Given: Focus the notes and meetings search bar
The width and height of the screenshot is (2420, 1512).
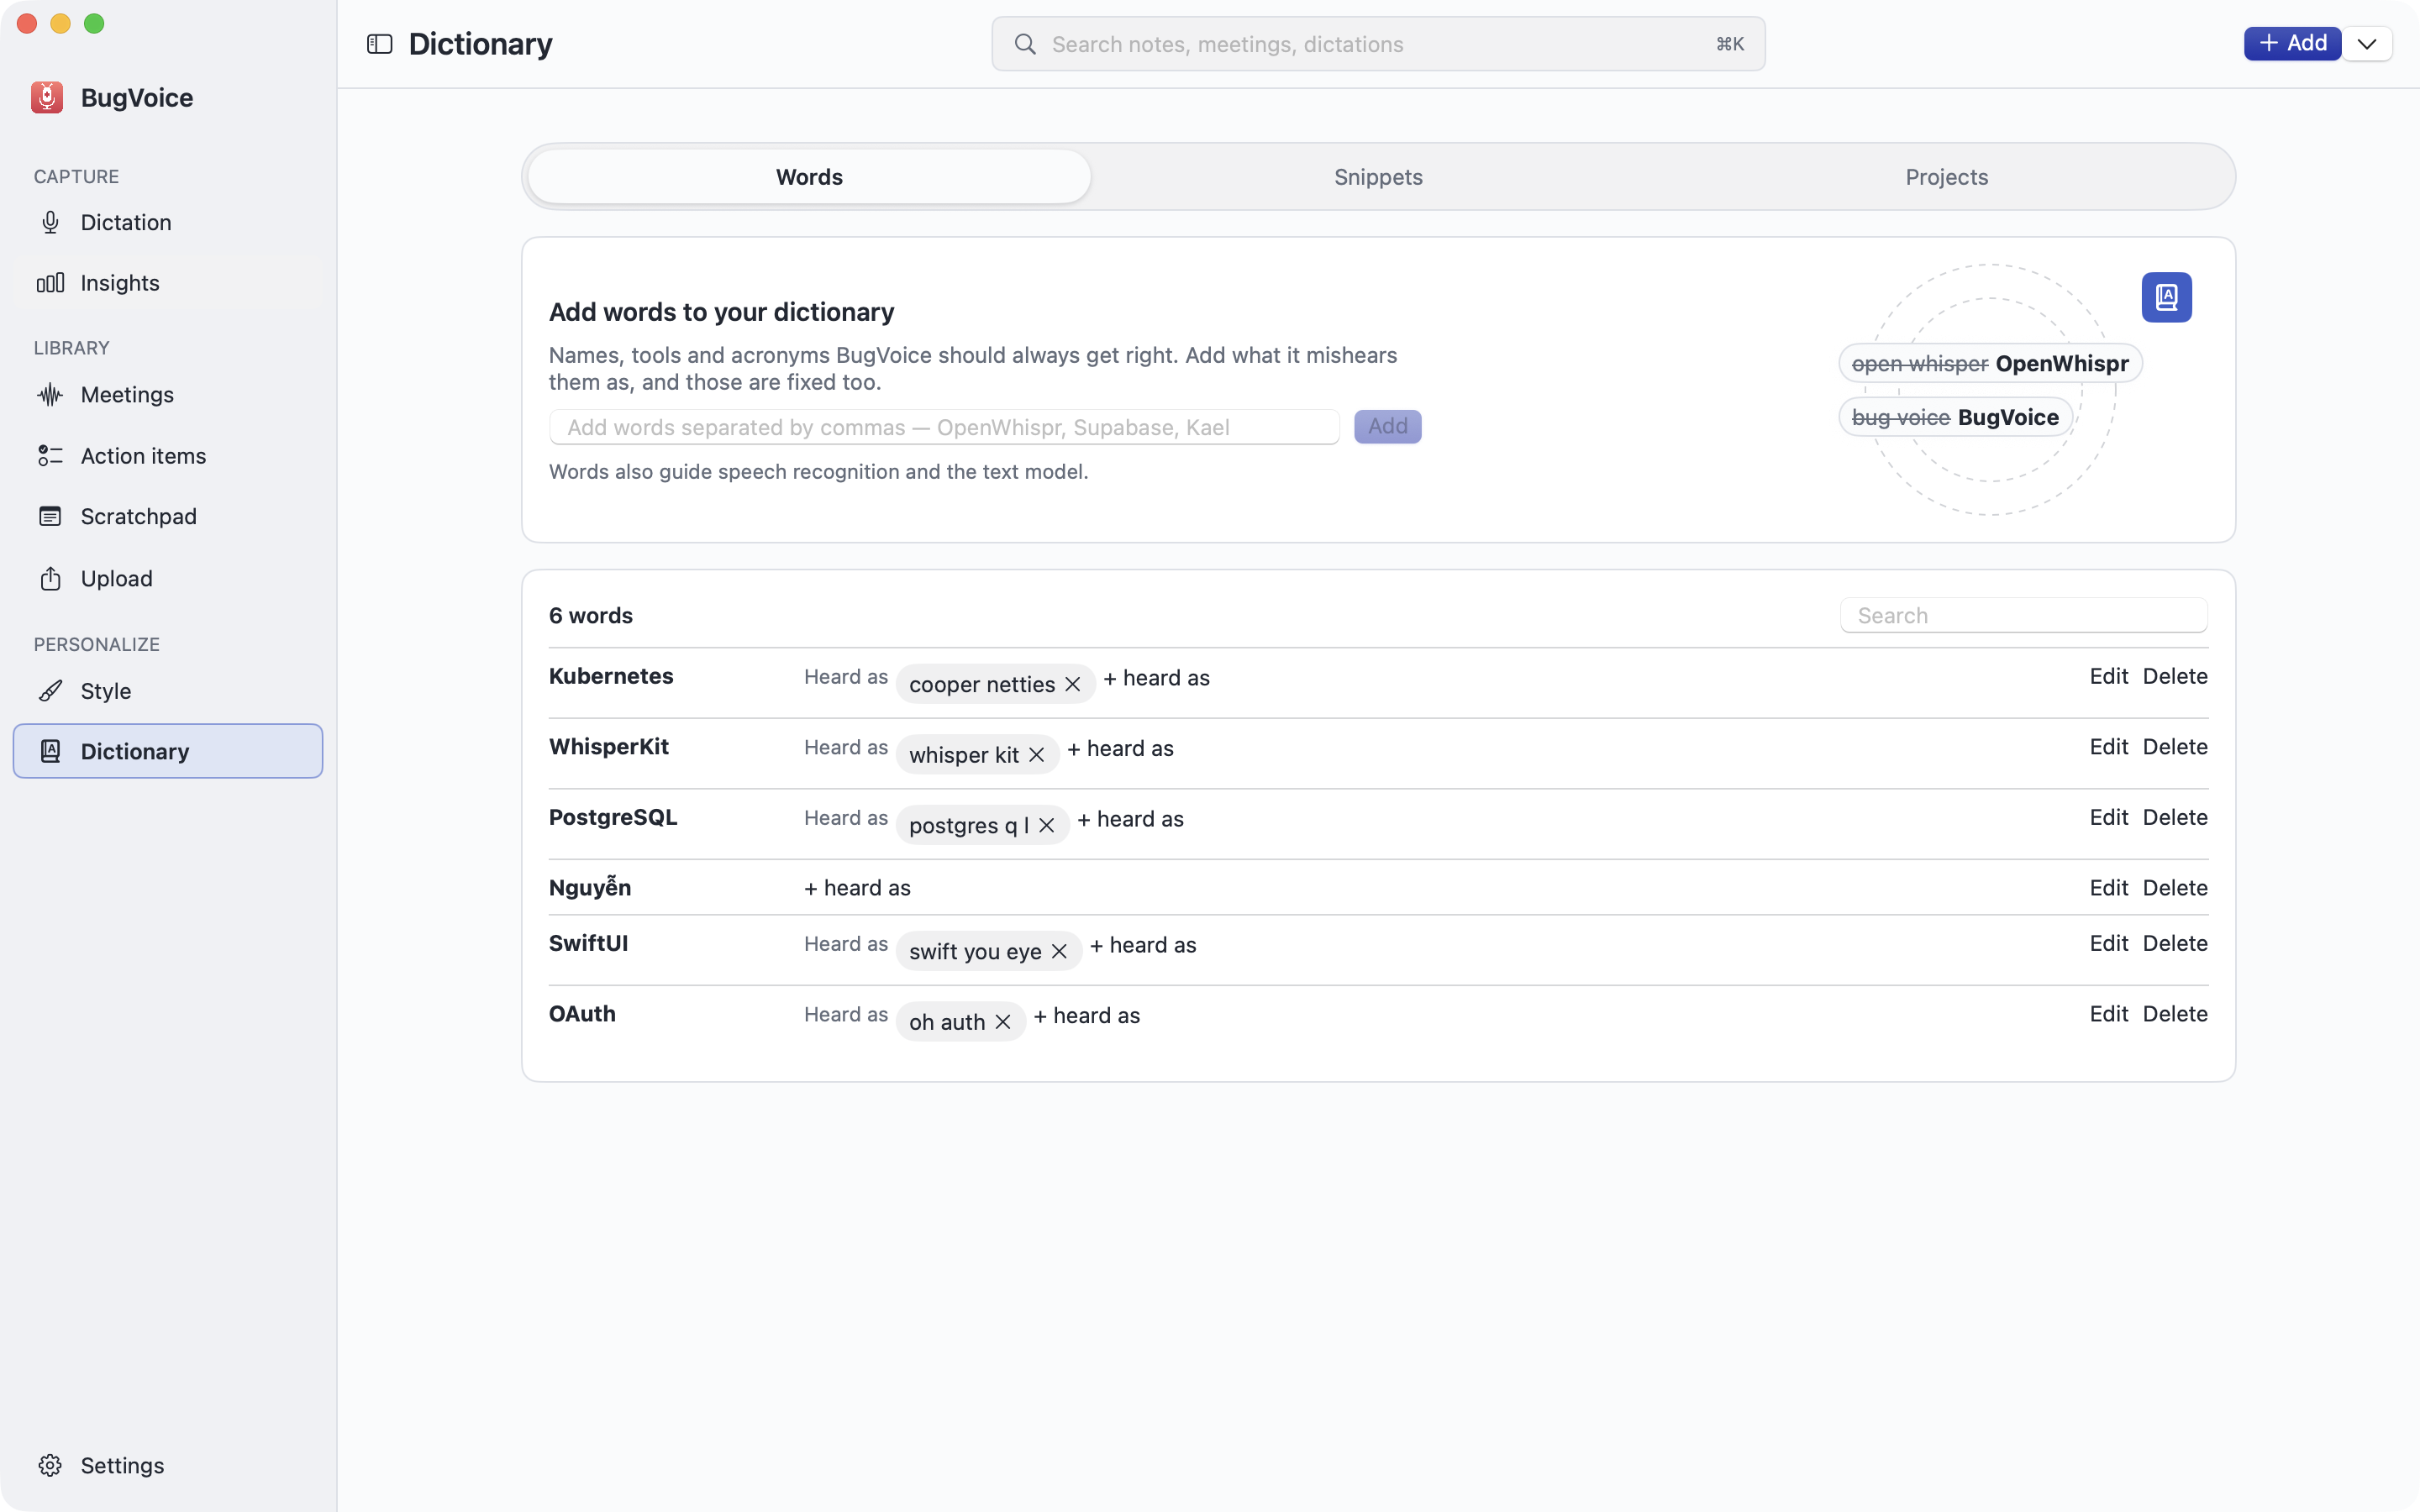Looking at the screenshot, I should pos(1378,44).
